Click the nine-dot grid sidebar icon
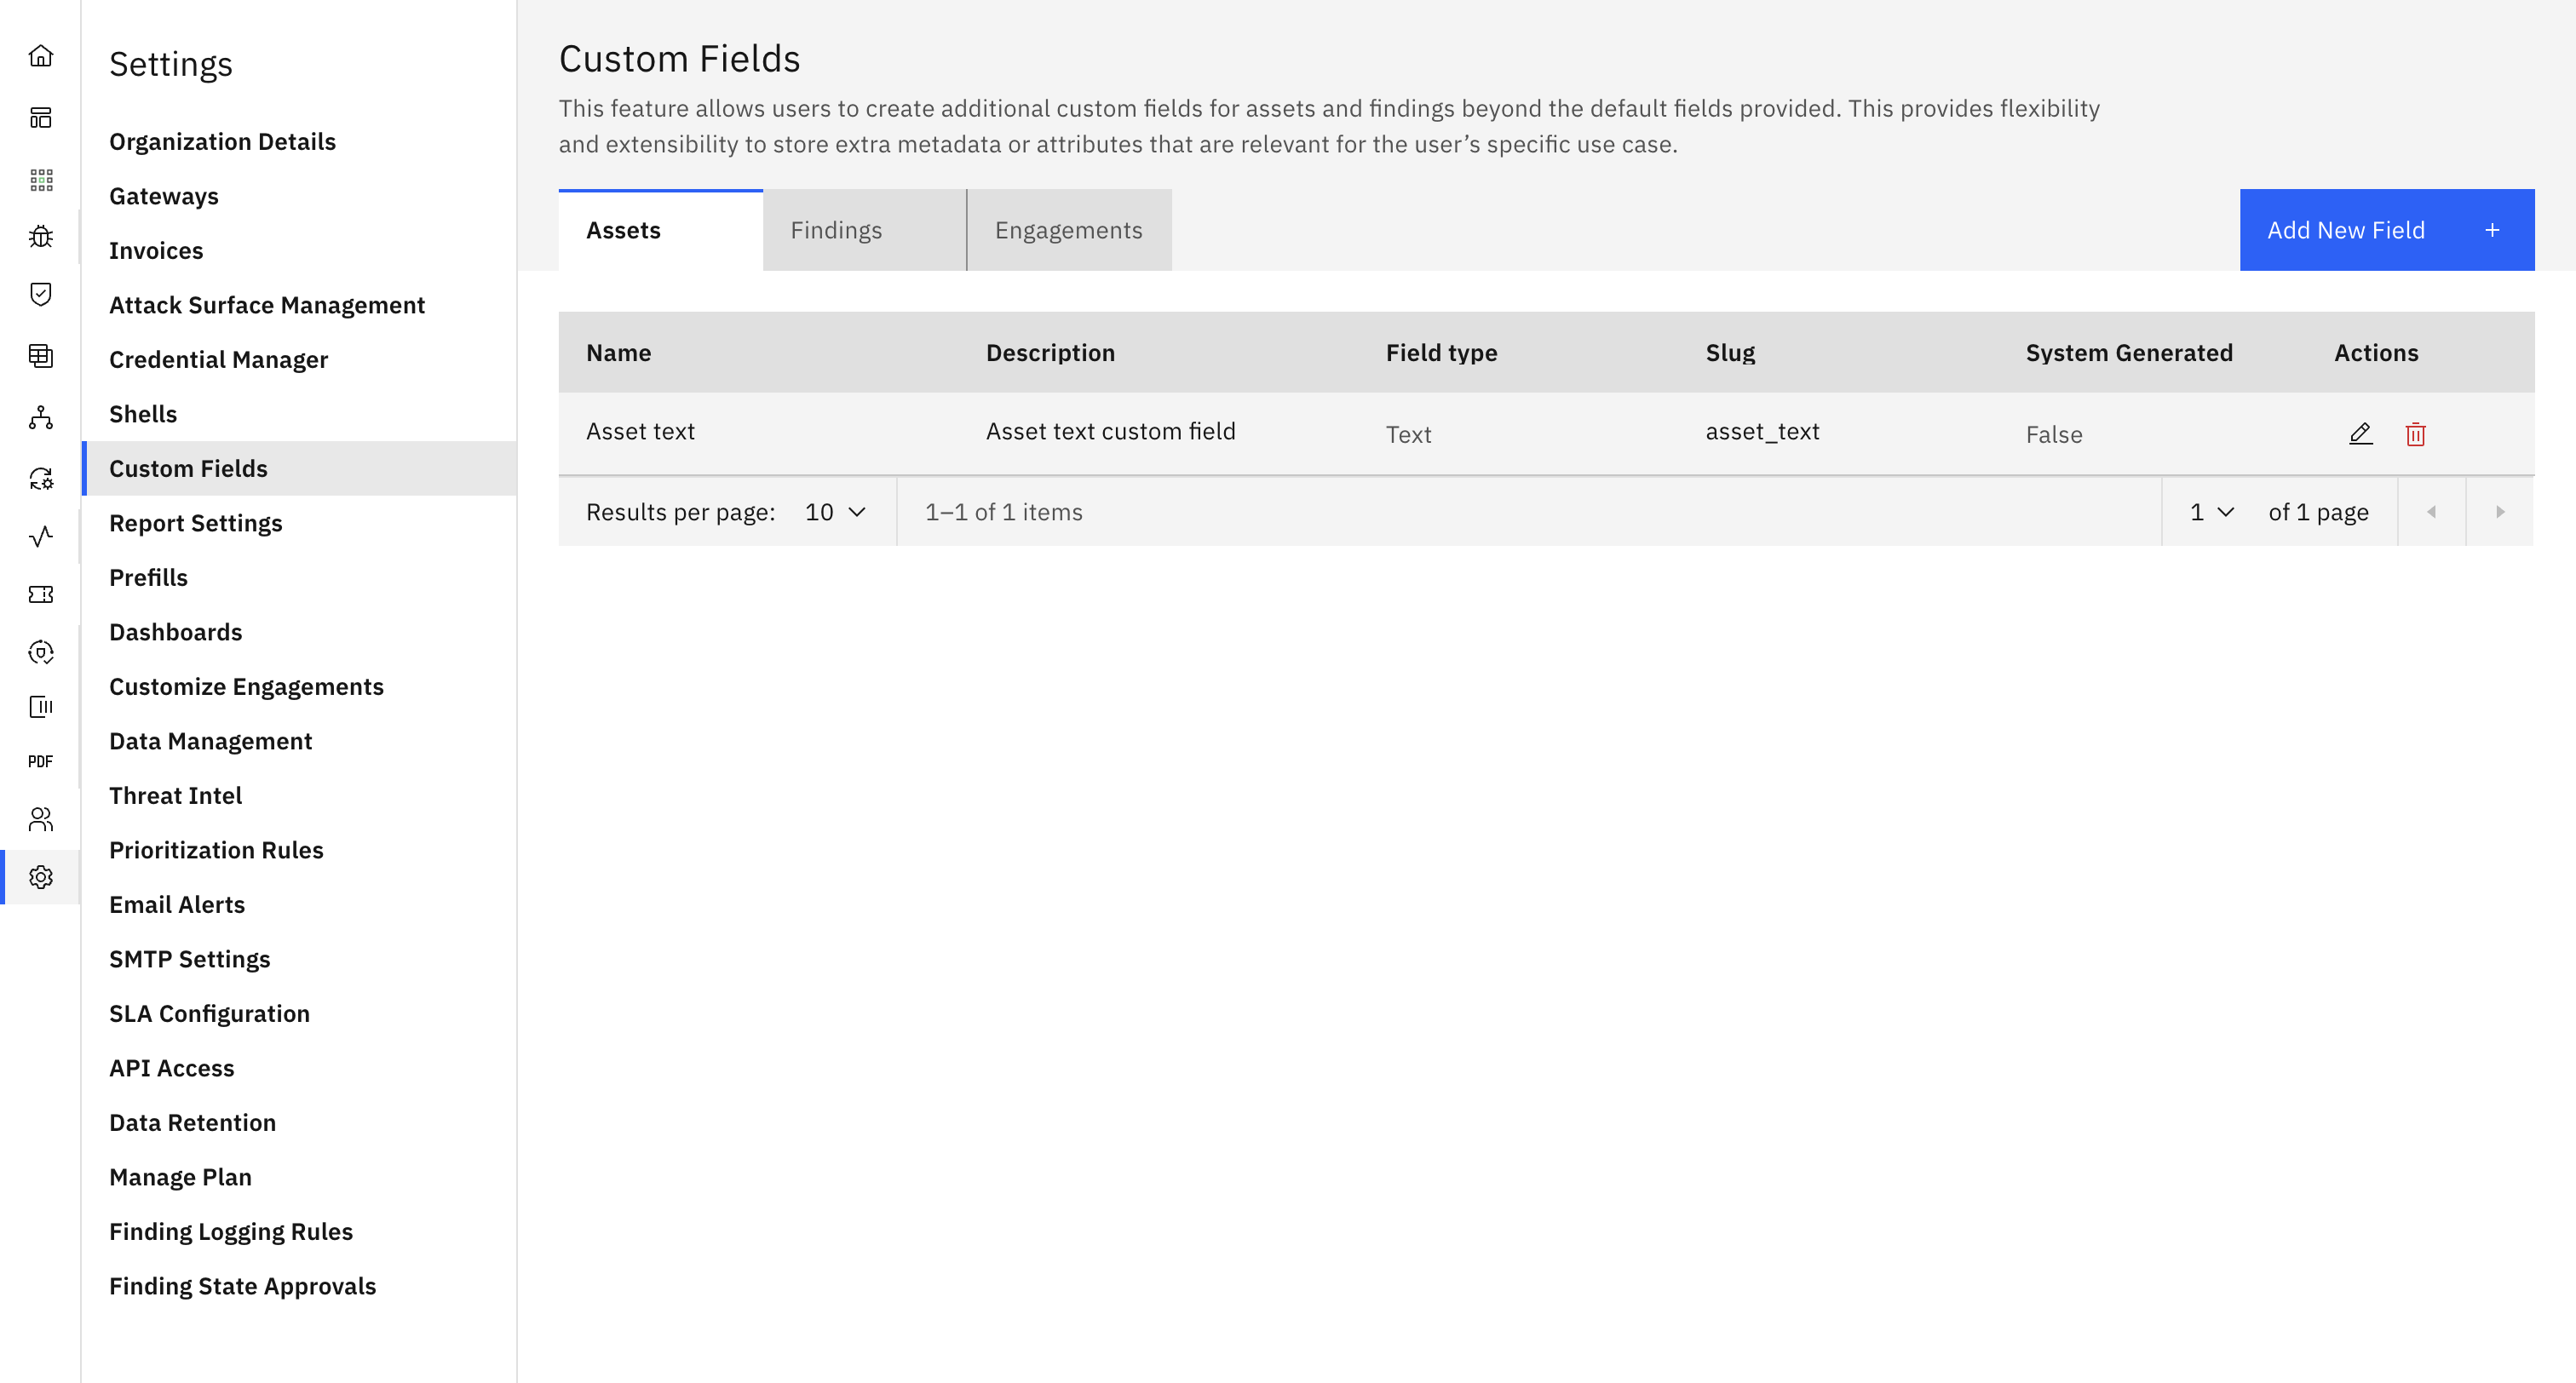2576x1383 pixels. (x=41, y=180)
